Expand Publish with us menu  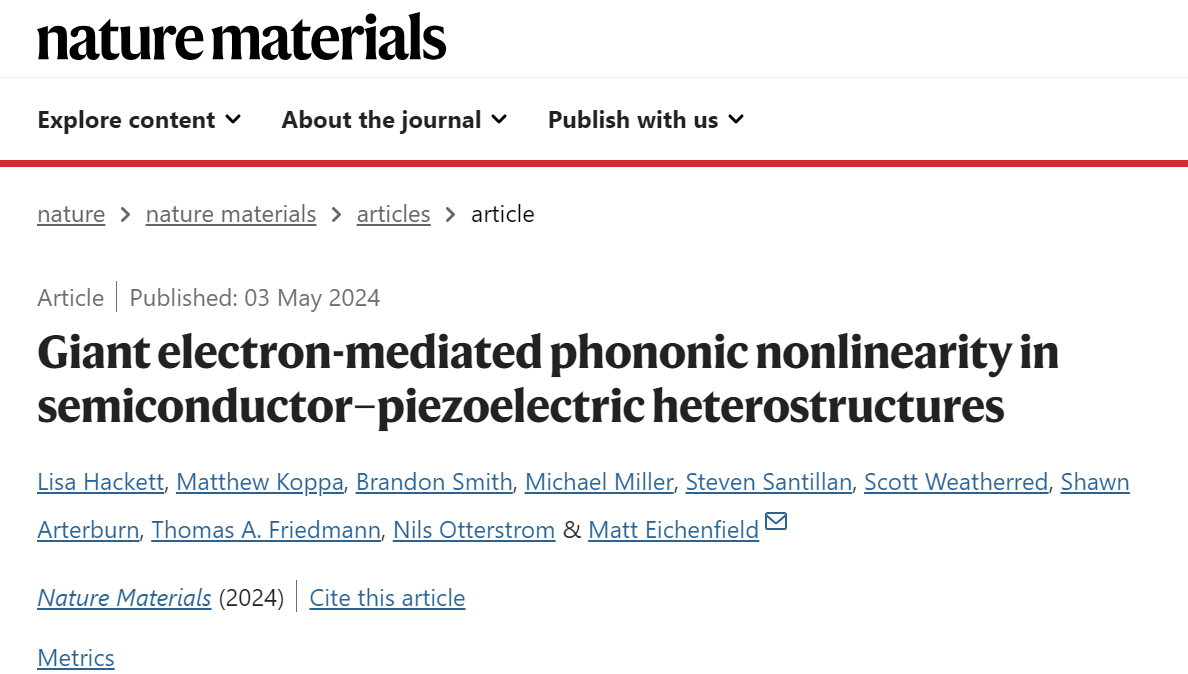click(646, 120)
